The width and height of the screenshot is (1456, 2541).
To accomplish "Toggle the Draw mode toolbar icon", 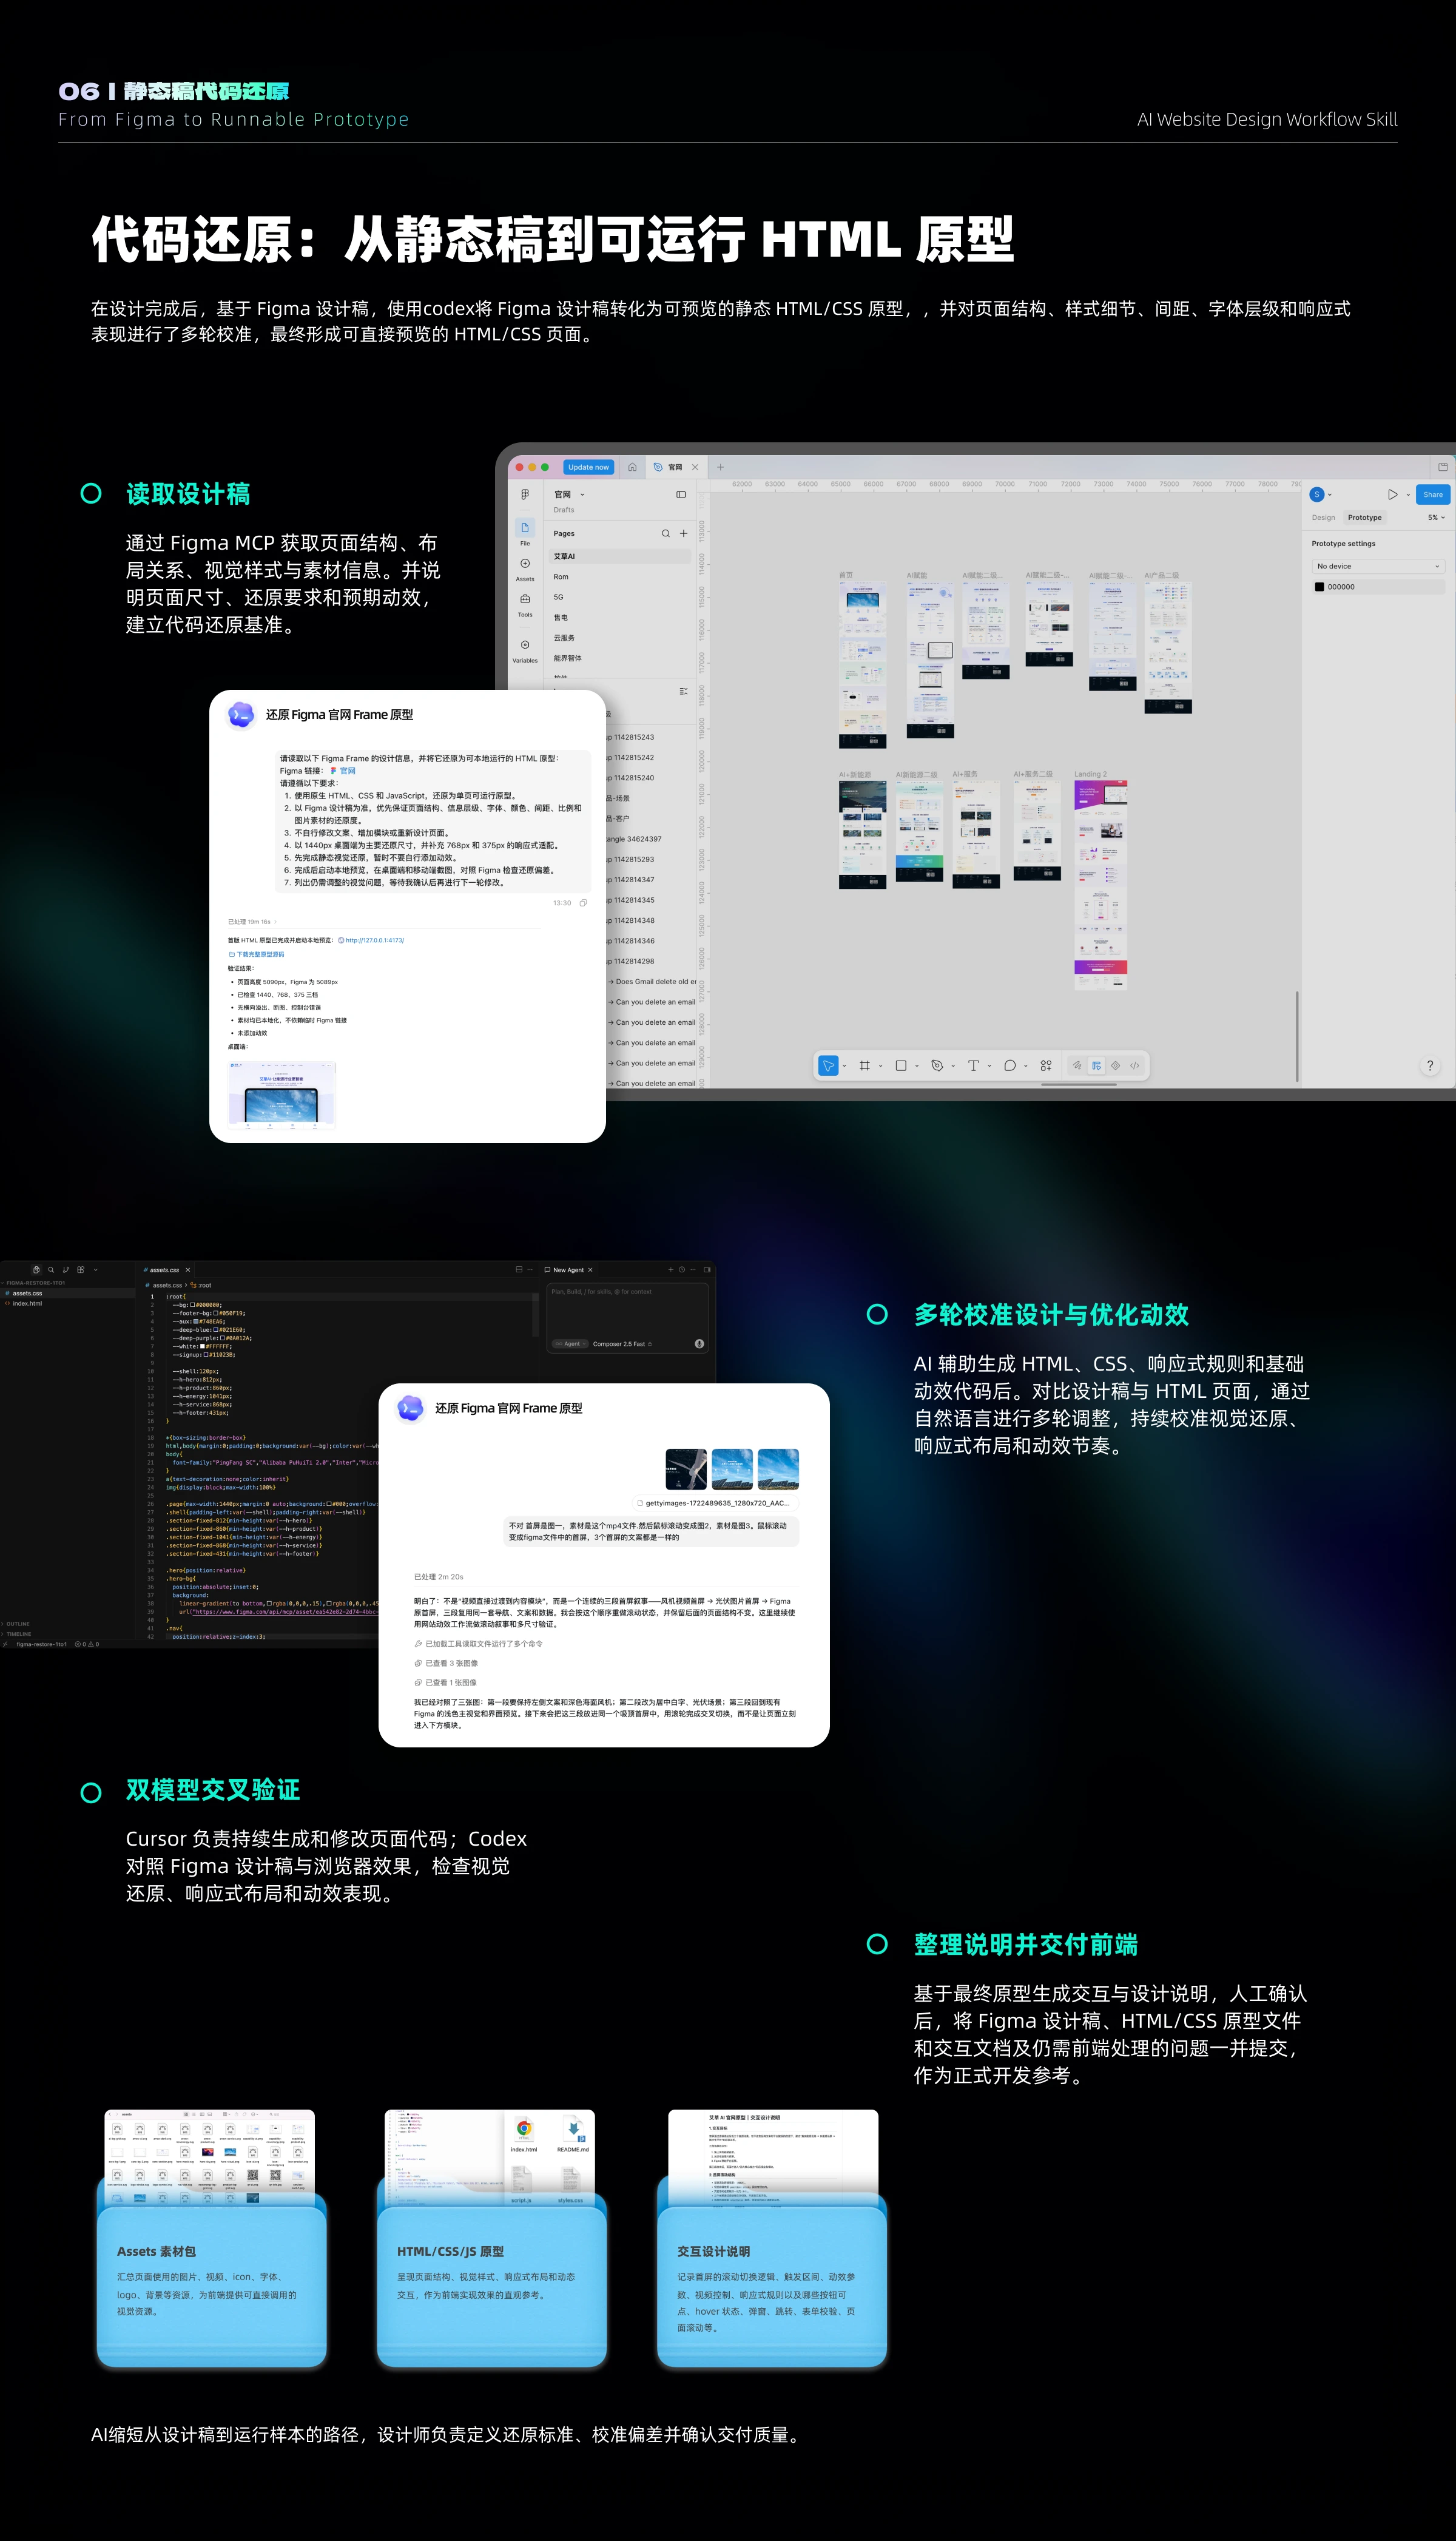I will [x=1077, y=1066].
